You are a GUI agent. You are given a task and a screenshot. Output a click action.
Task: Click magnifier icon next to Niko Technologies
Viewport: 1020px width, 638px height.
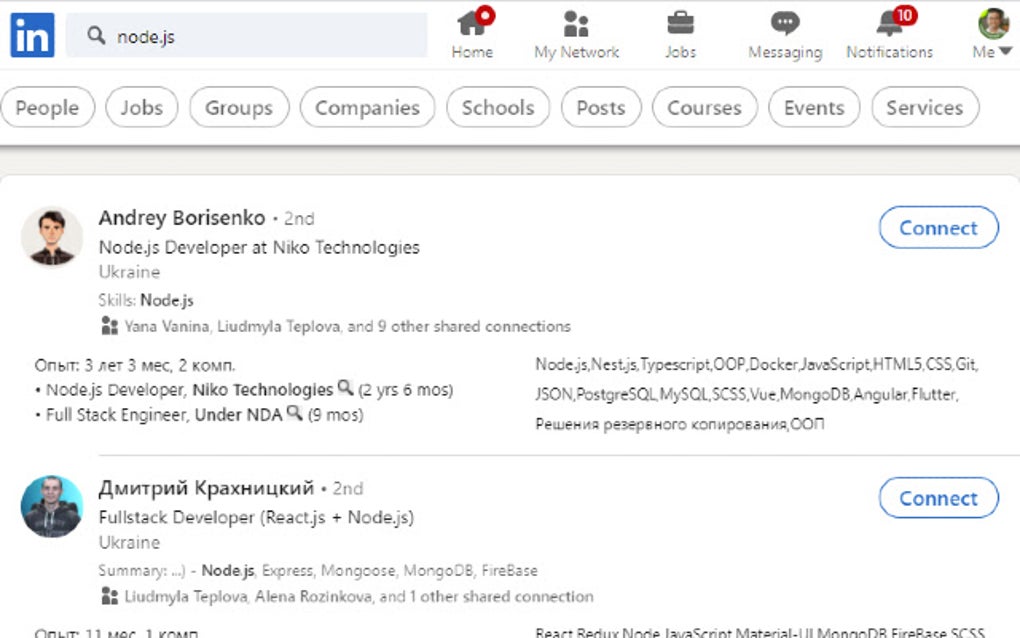click(x=345, y=388)
